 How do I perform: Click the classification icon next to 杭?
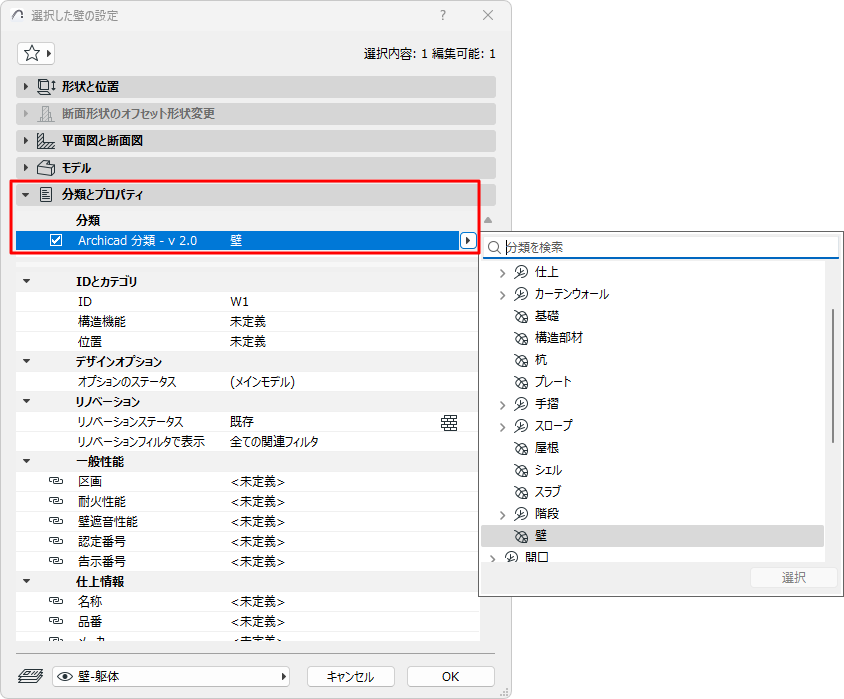coord(521,360)
